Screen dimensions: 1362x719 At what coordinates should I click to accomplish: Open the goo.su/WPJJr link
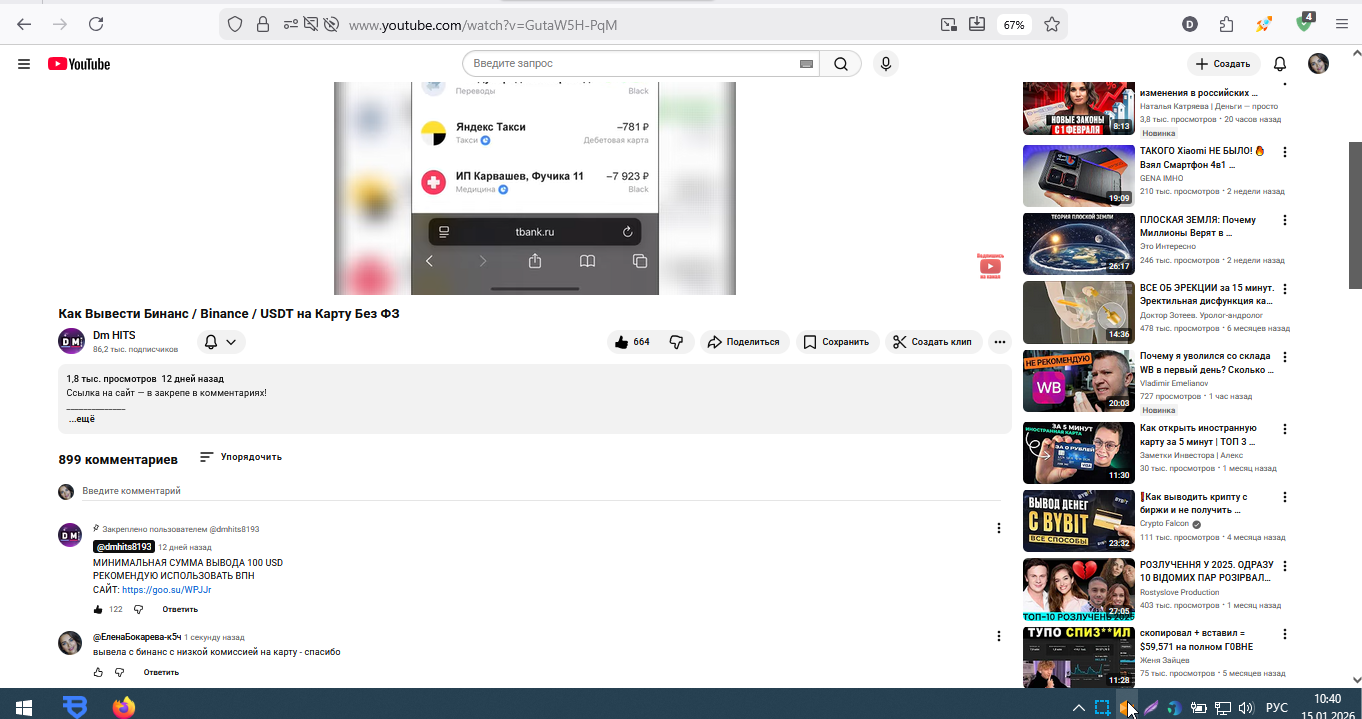tap(167, 590)
